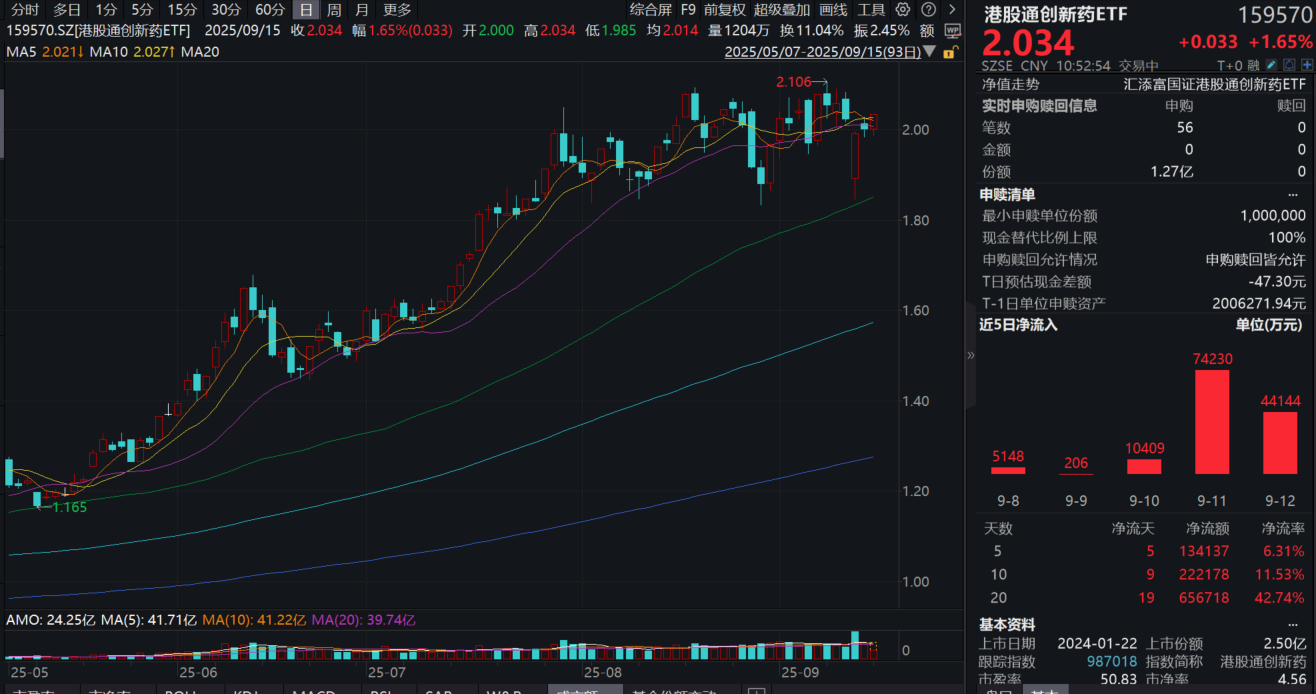Click the help question-mark icon
Screen dimensions: 1316x694
[x=929, y=10]
